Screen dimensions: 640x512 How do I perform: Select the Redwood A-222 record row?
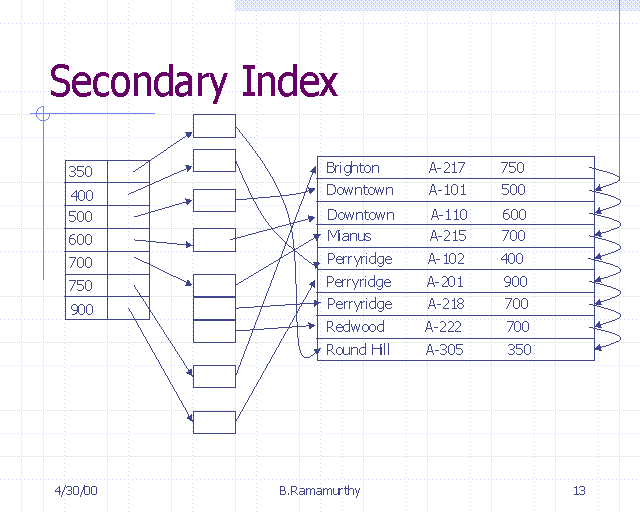455,327
